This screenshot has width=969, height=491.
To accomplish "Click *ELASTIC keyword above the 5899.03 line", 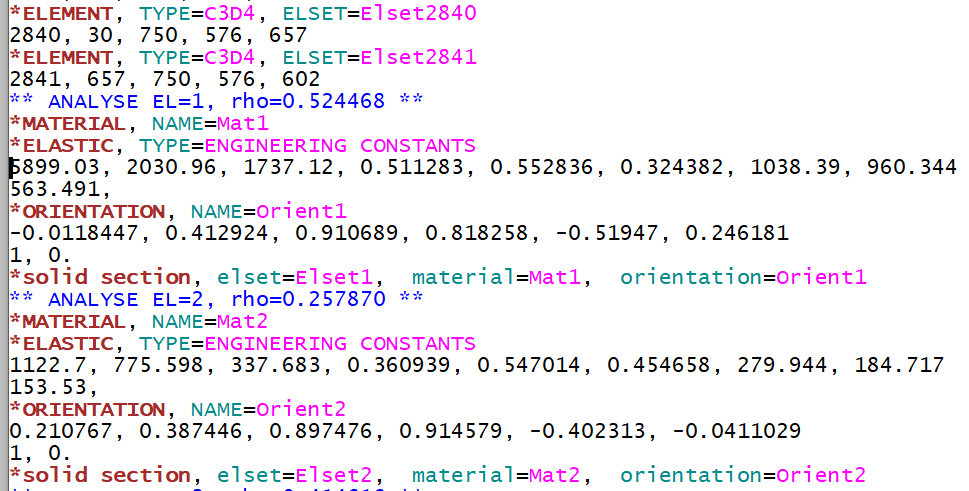I will coord(61,145).
